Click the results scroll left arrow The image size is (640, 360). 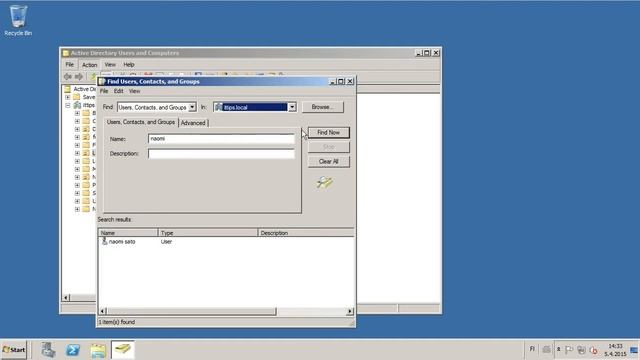(x=102, y=311)
